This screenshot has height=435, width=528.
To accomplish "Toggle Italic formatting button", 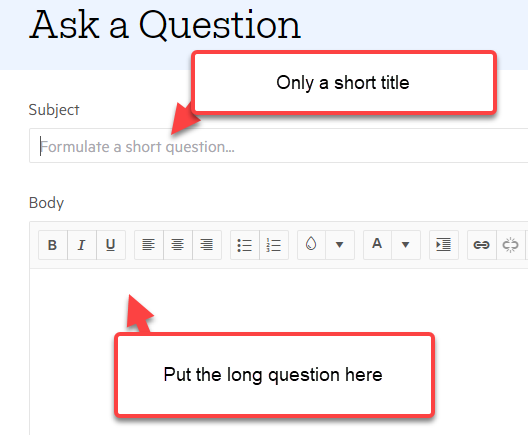I will tap(82, 245).
